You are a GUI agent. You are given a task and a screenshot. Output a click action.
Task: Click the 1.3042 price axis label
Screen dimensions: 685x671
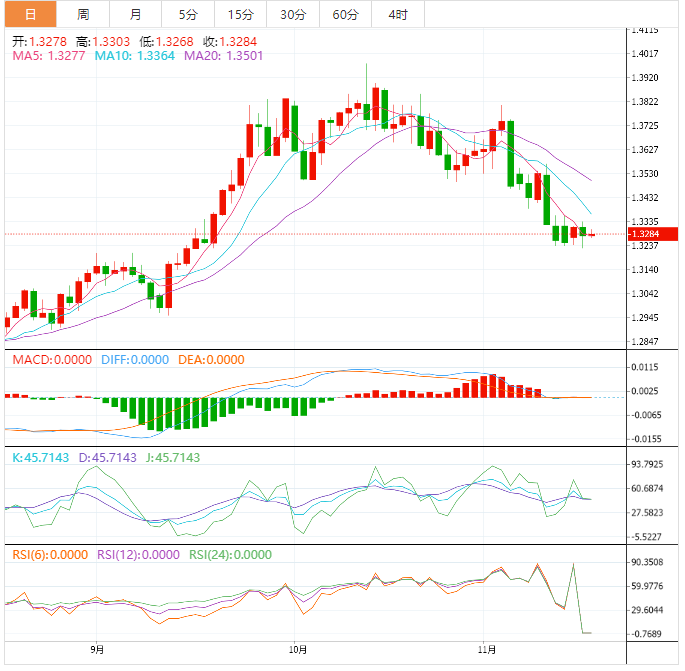[x=645, y=294]
